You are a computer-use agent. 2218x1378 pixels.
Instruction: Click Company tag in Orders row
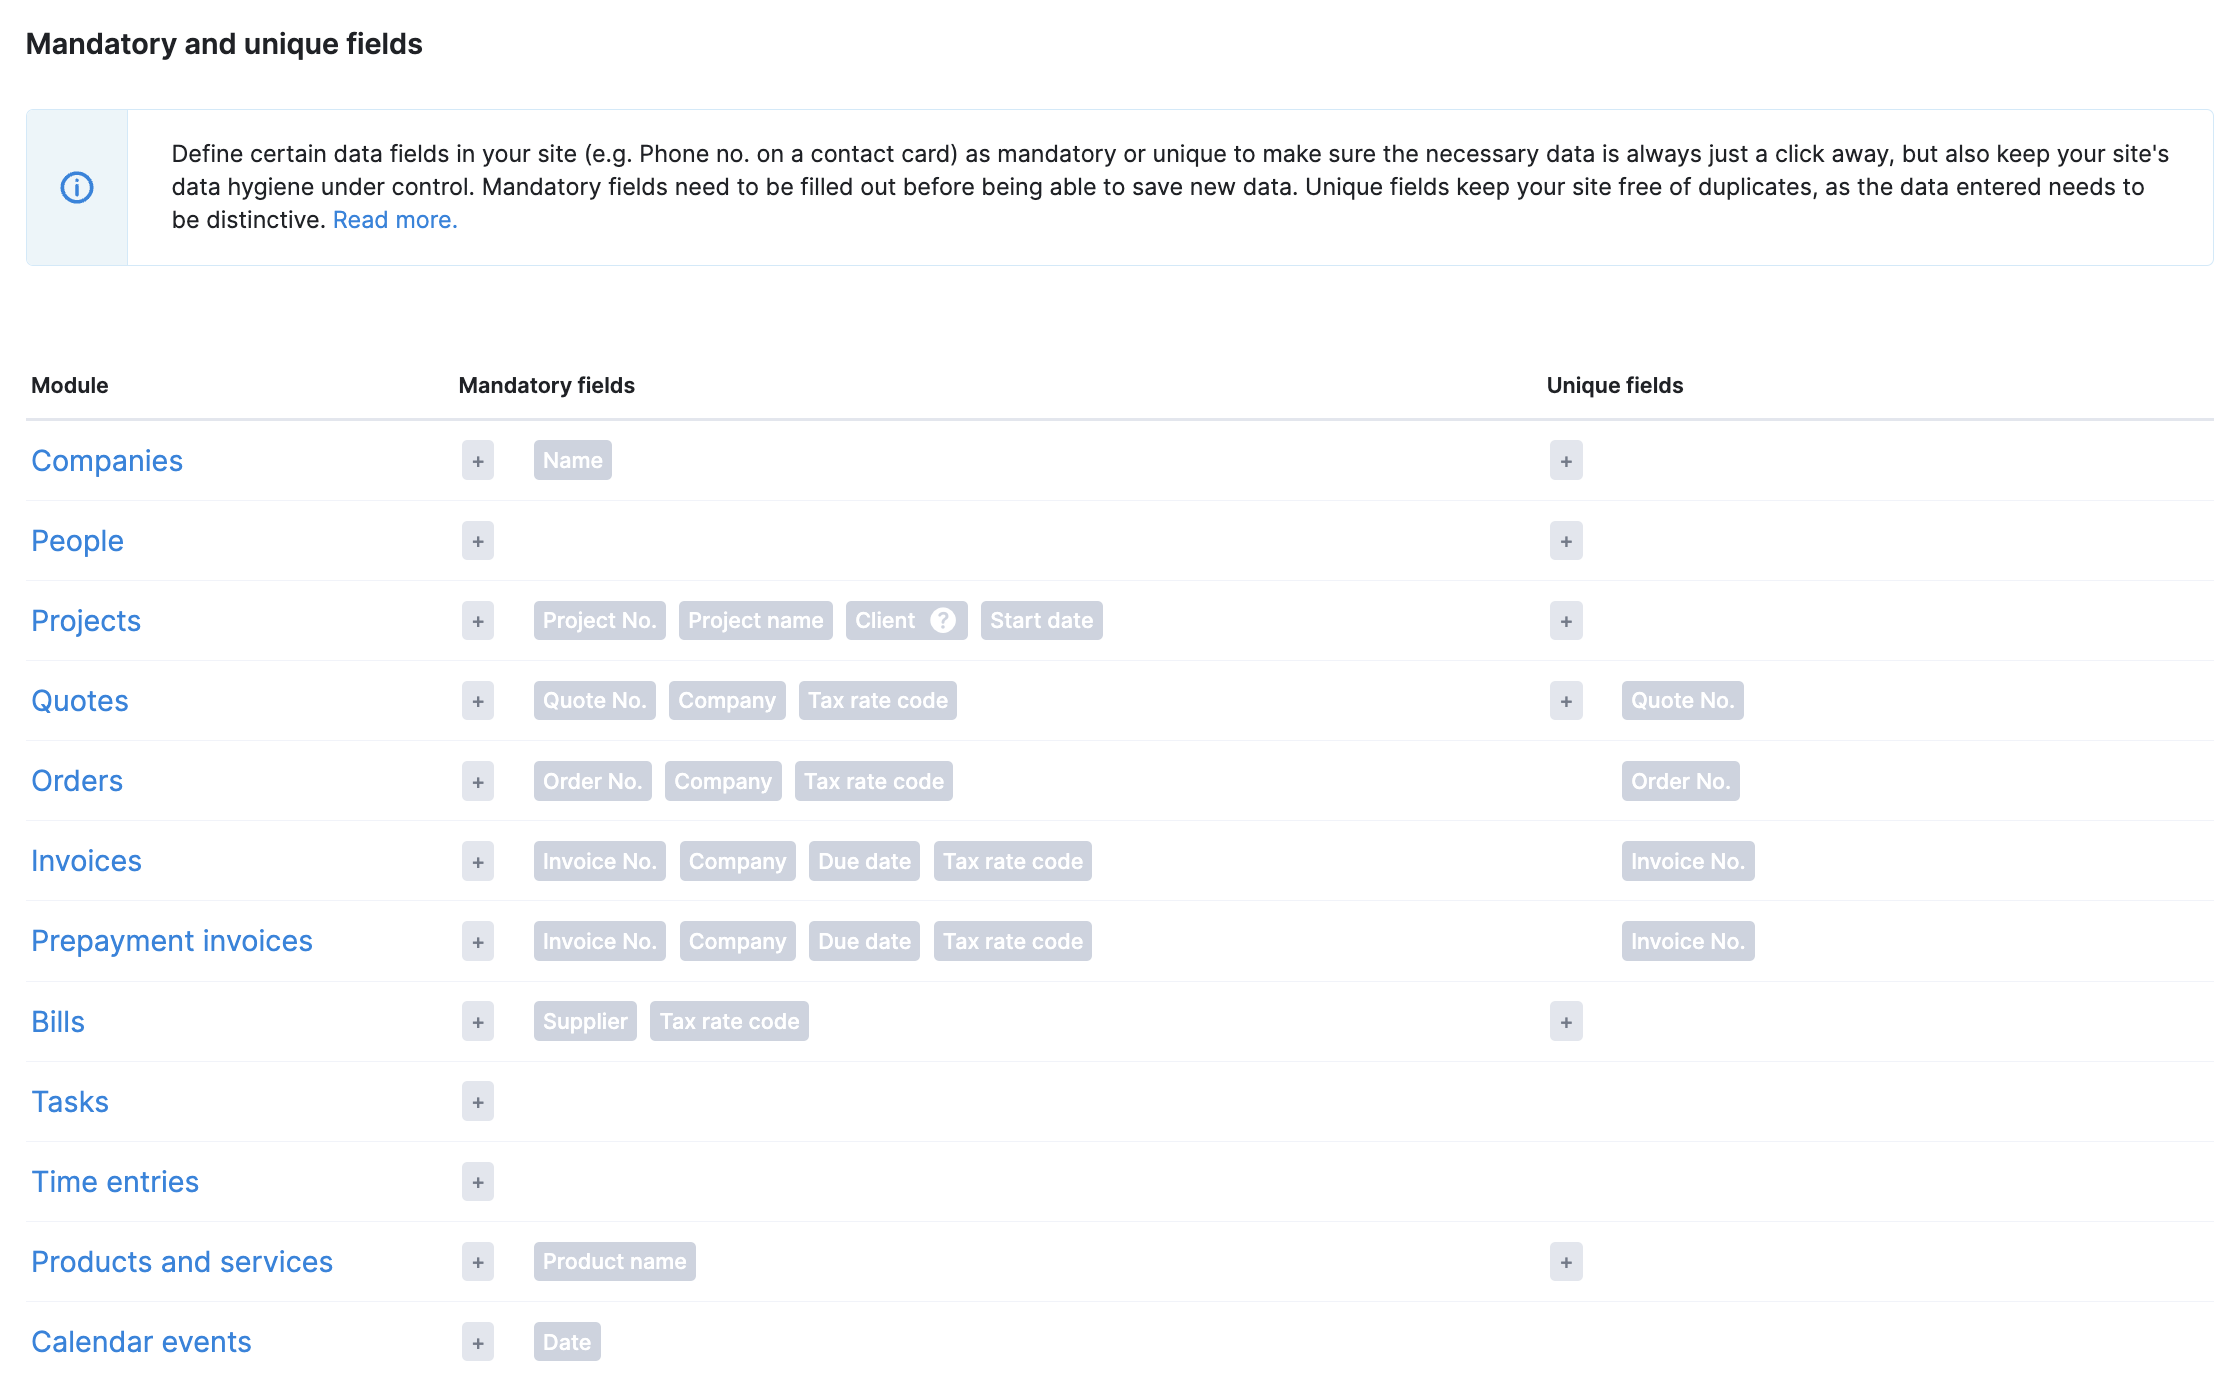[723, 781]
